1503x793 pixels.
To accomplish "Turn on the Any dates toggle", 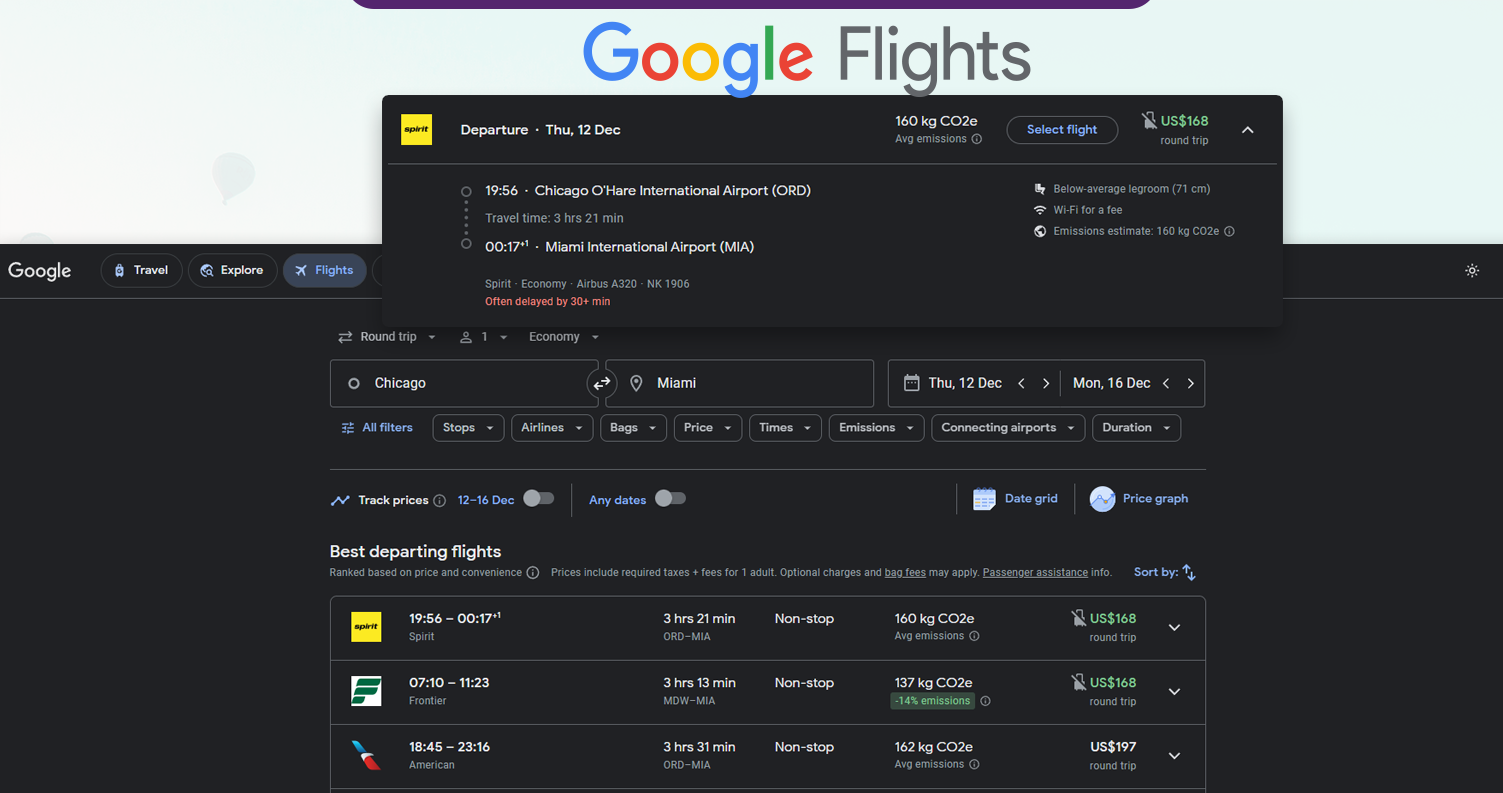I will click(x=670, y=498).
